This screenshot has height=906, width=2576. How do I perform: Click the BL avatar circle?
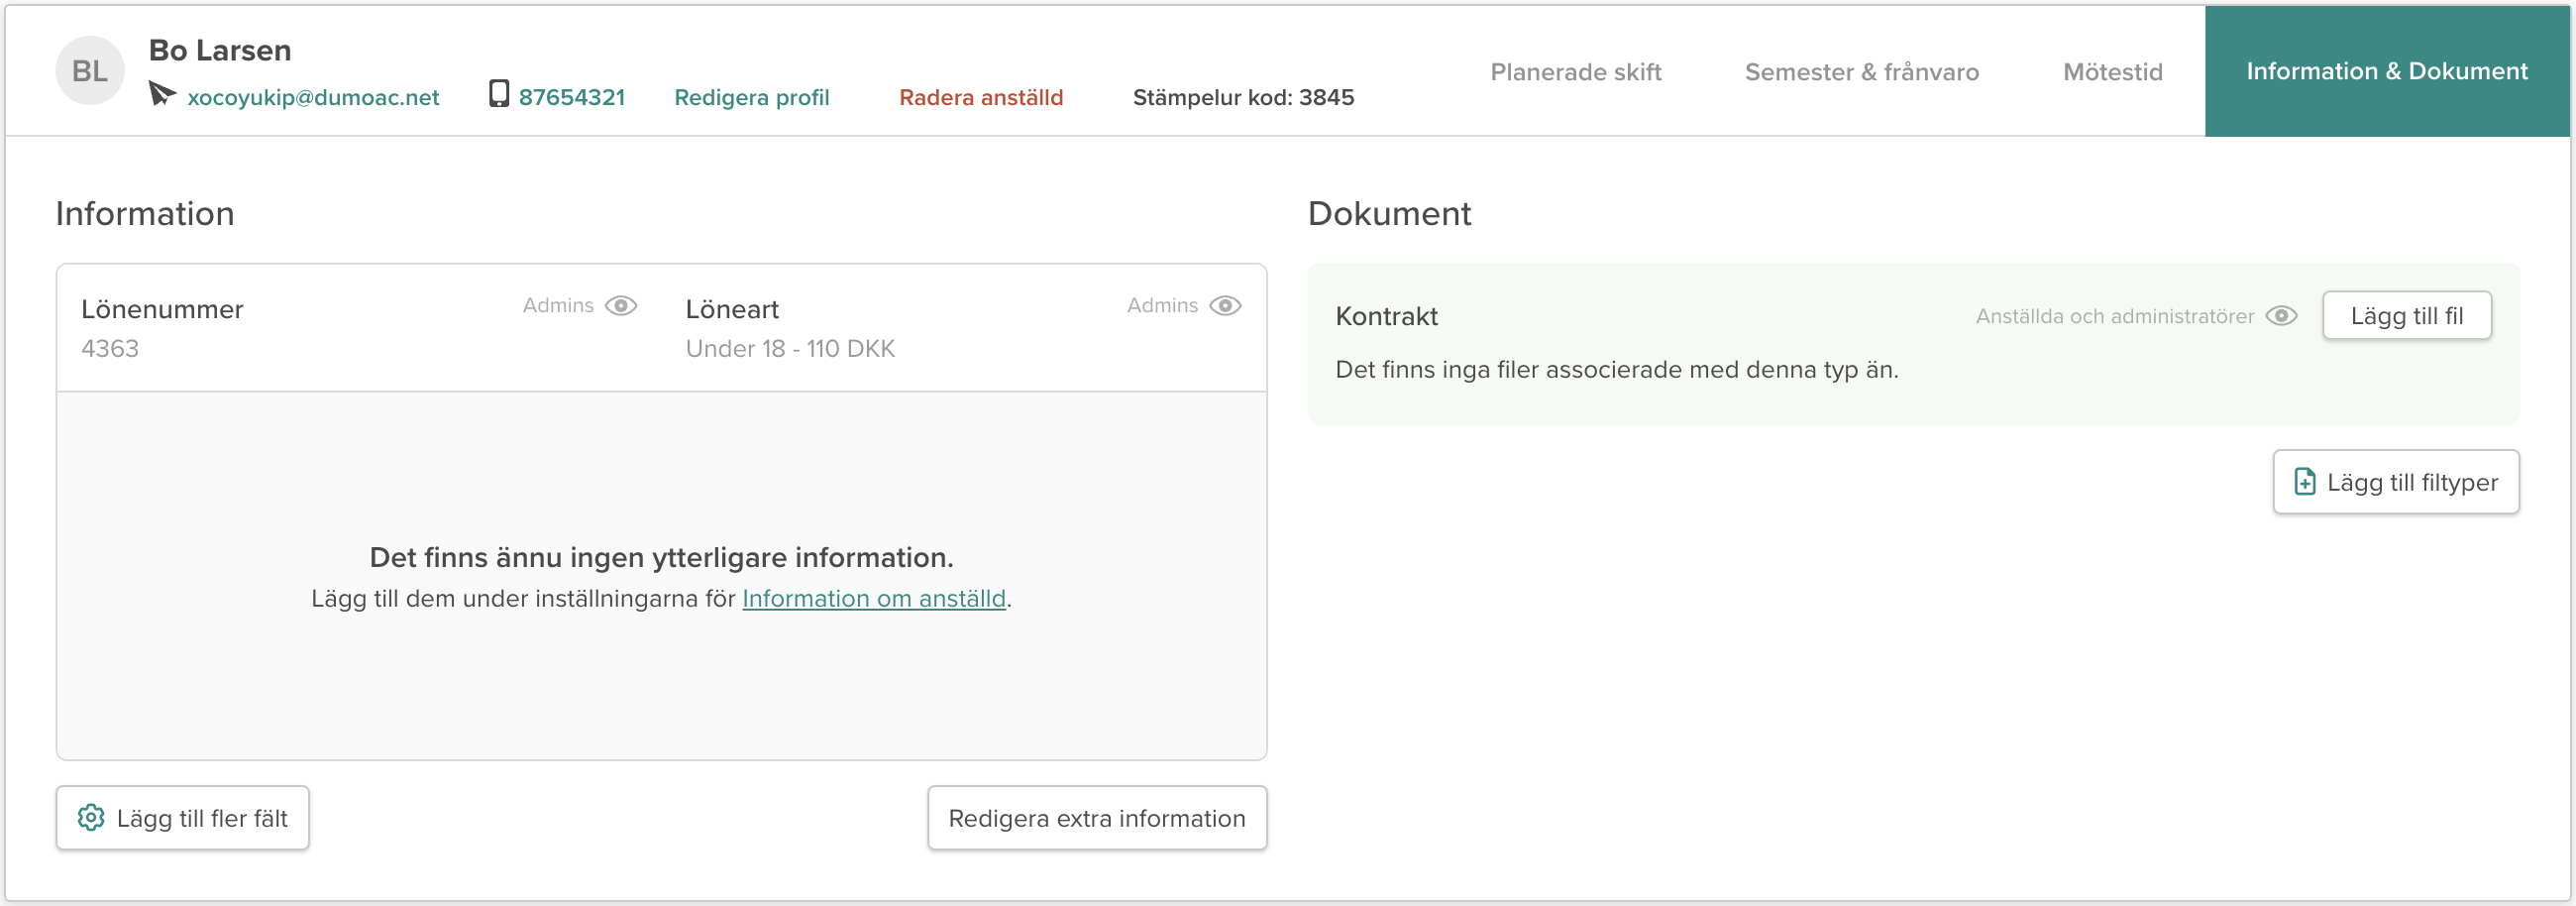coord(89,71)
